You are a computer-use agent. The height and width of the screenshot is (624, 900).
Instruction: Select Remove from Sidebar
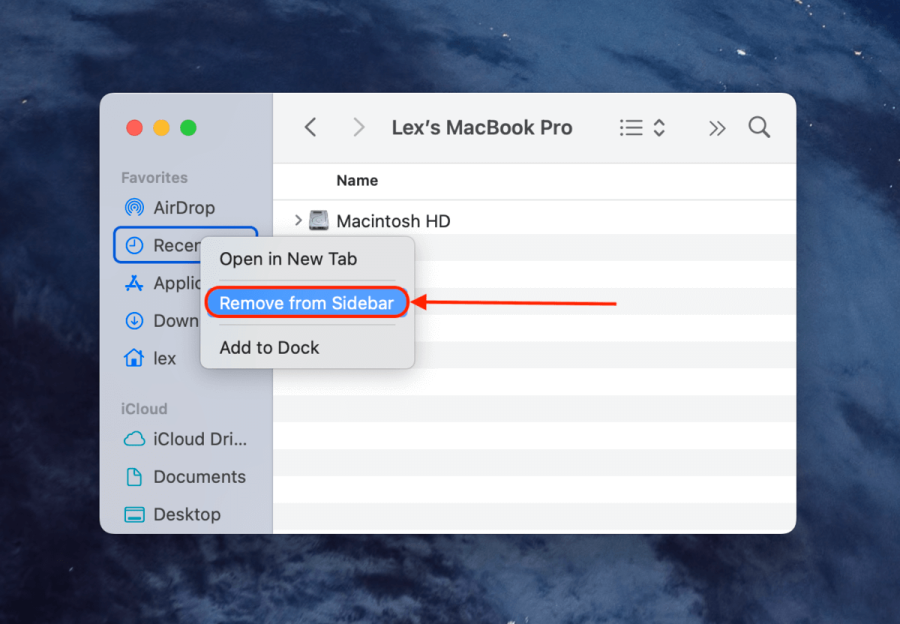[x=306, y=302]
